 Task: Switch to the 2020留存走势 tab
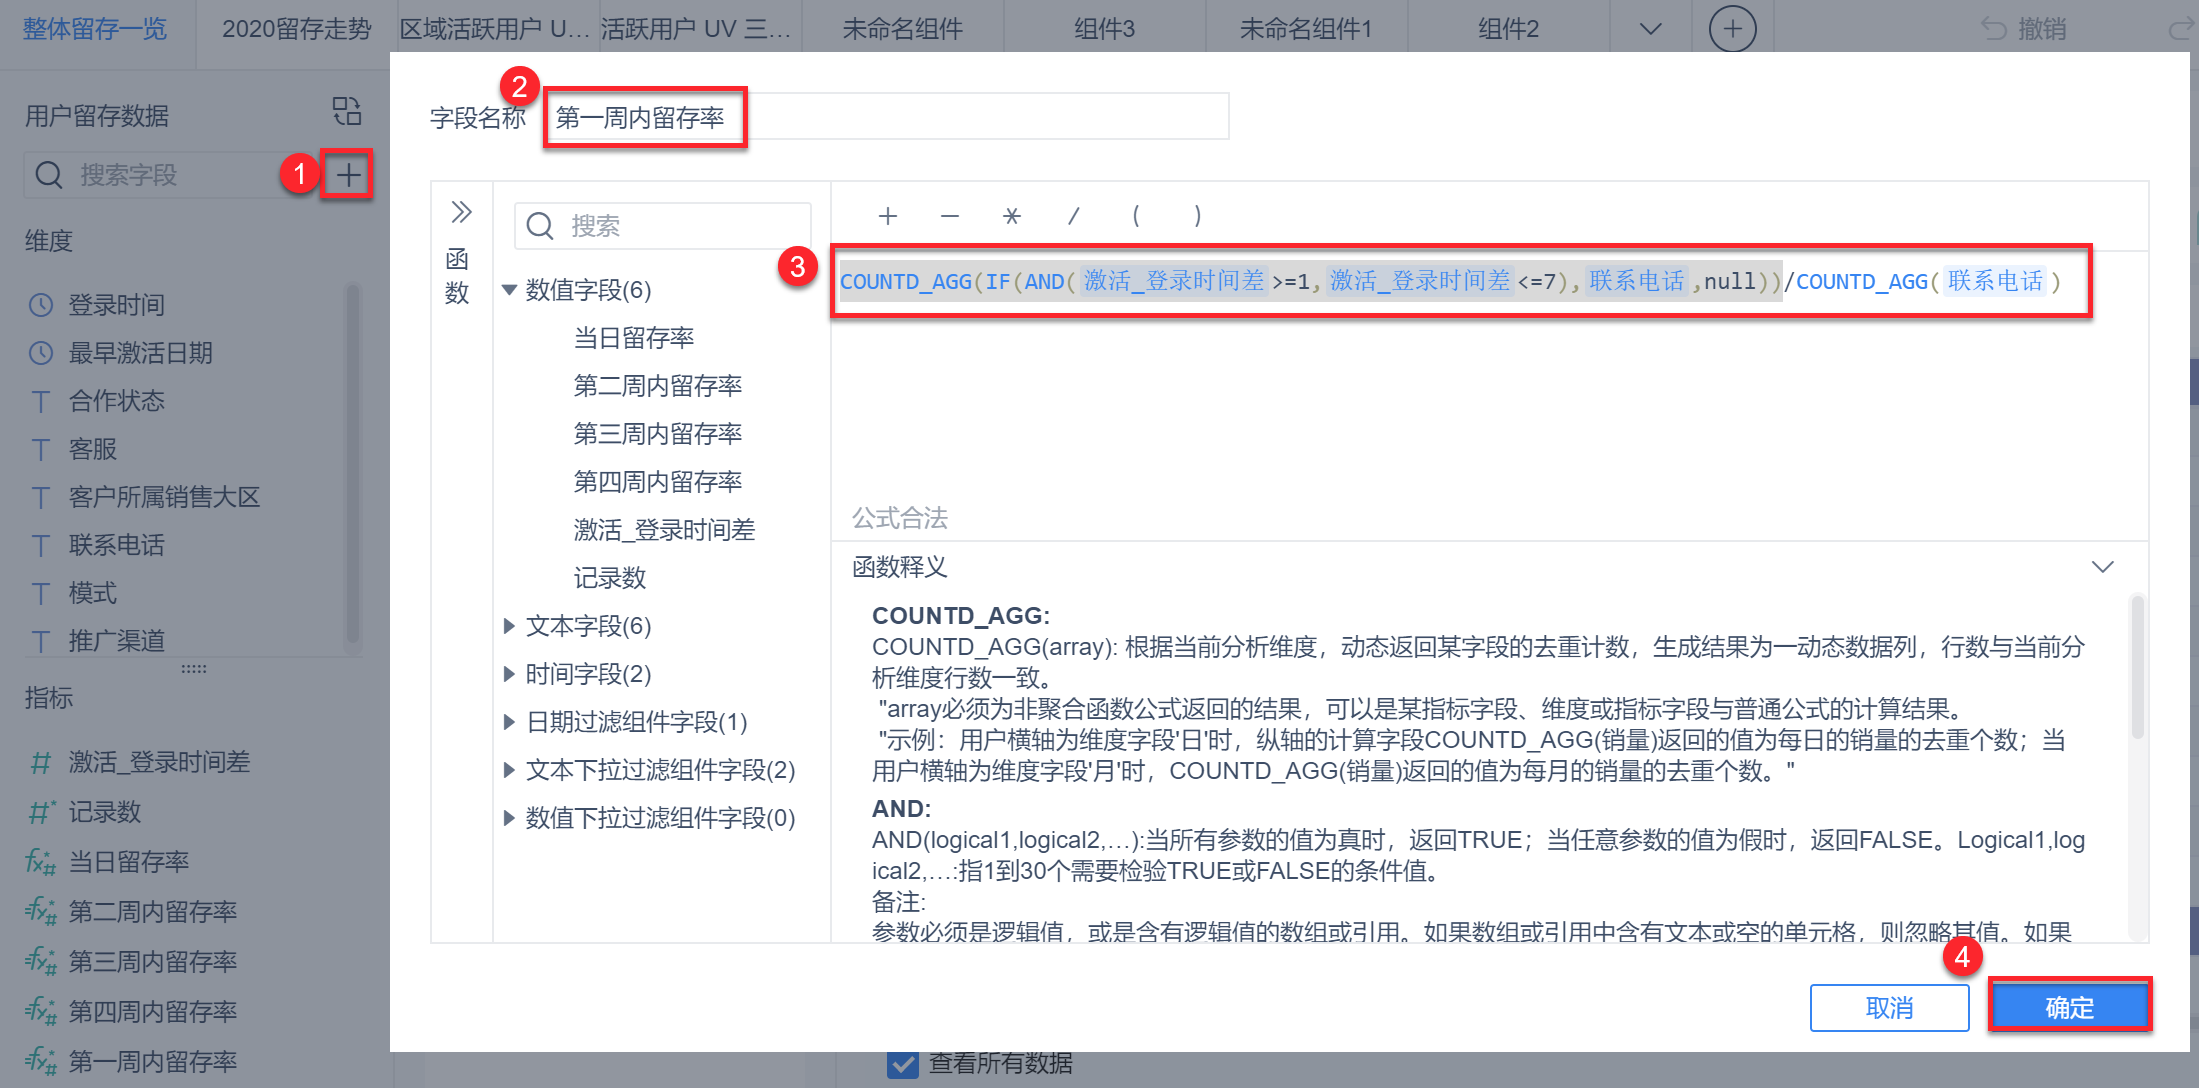(x=296, y=28)
